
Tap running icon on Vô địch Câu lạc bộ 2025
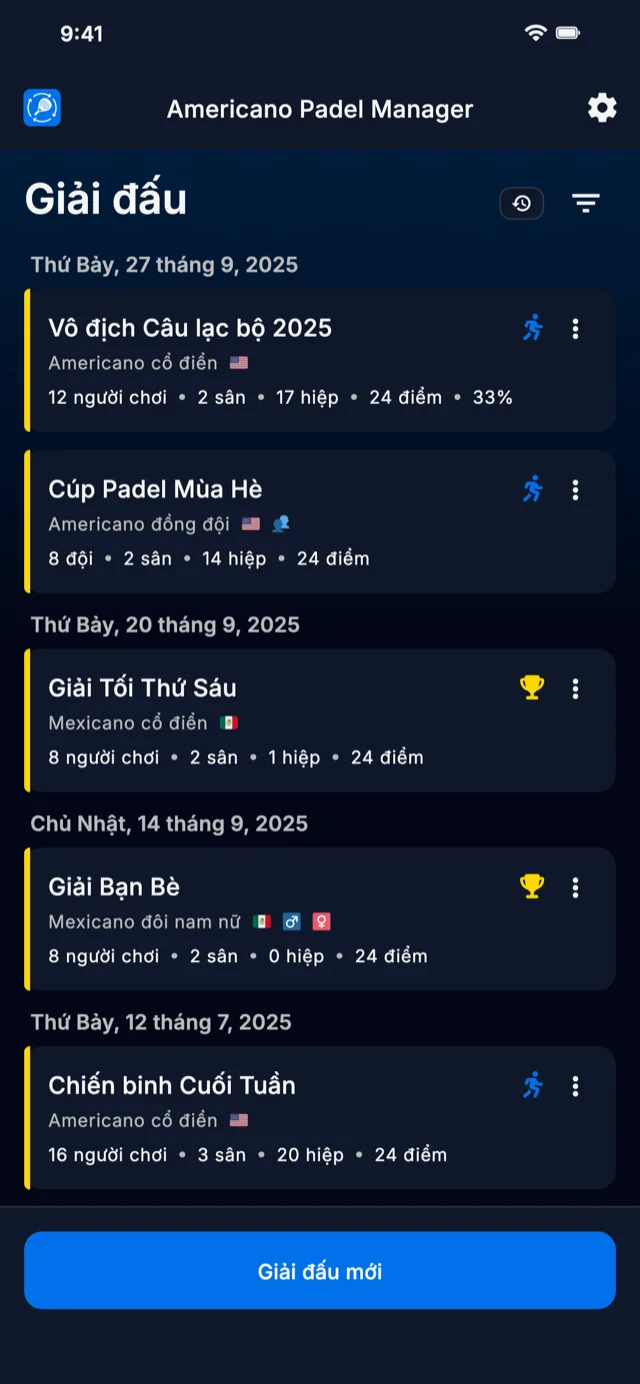533,328
